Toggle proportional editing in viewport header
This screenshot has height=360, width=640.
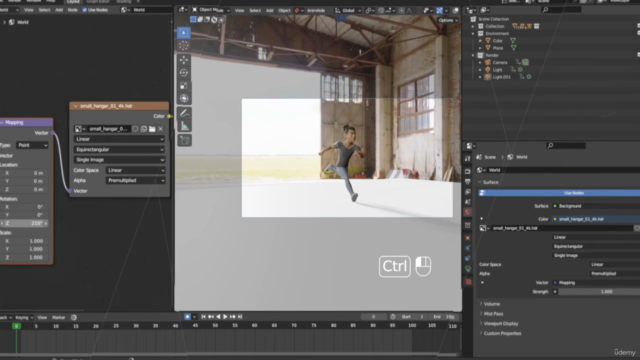pos(402,11)
